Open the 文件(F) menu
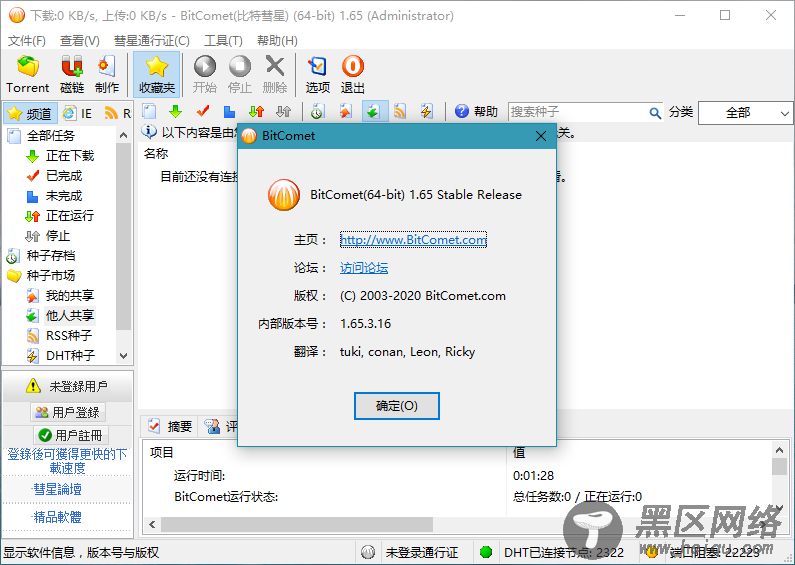This screenshot has width=795, height=565. tap(26, 41)
